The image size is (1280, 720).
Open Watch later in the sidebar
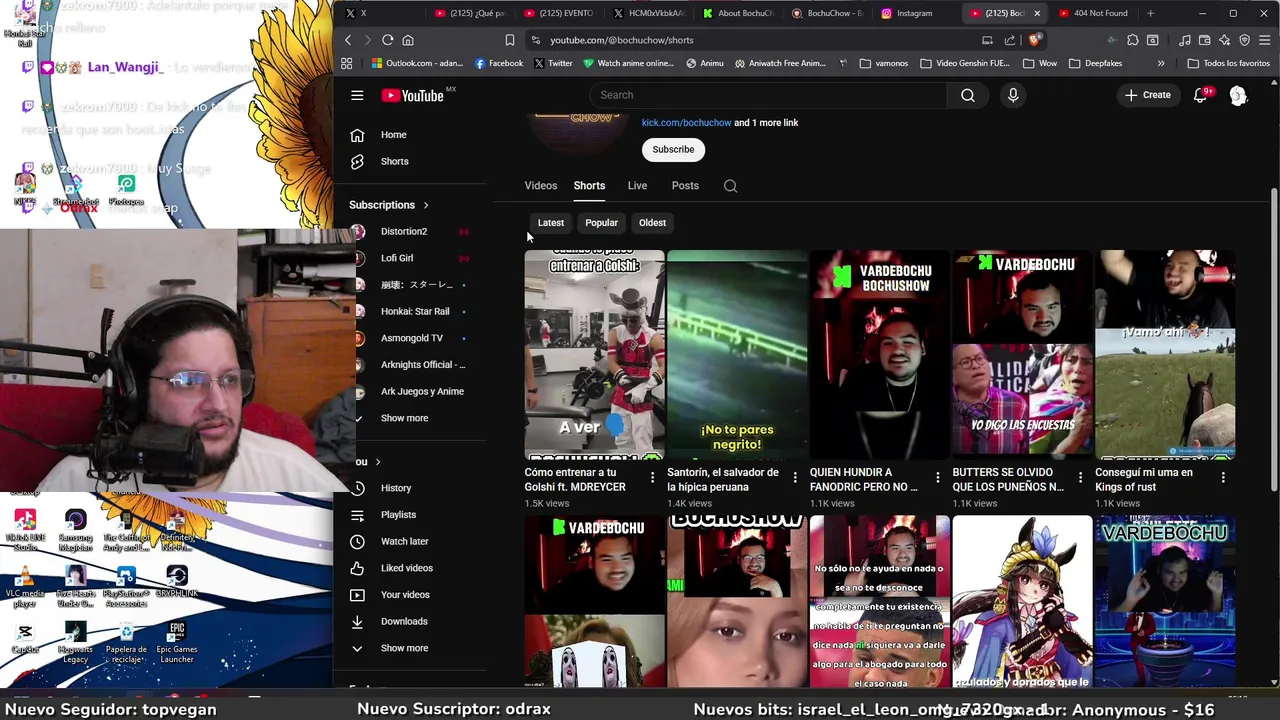(x=404, y=541)
